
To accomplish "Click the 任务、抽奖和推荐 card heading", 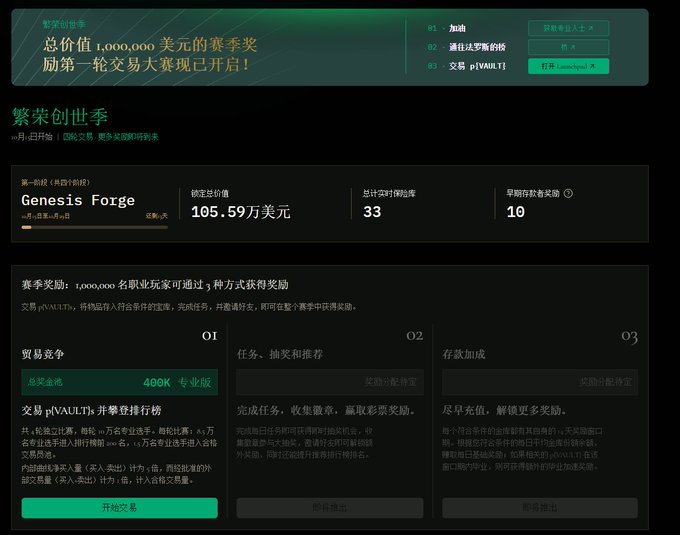I will tap(280, 354).
